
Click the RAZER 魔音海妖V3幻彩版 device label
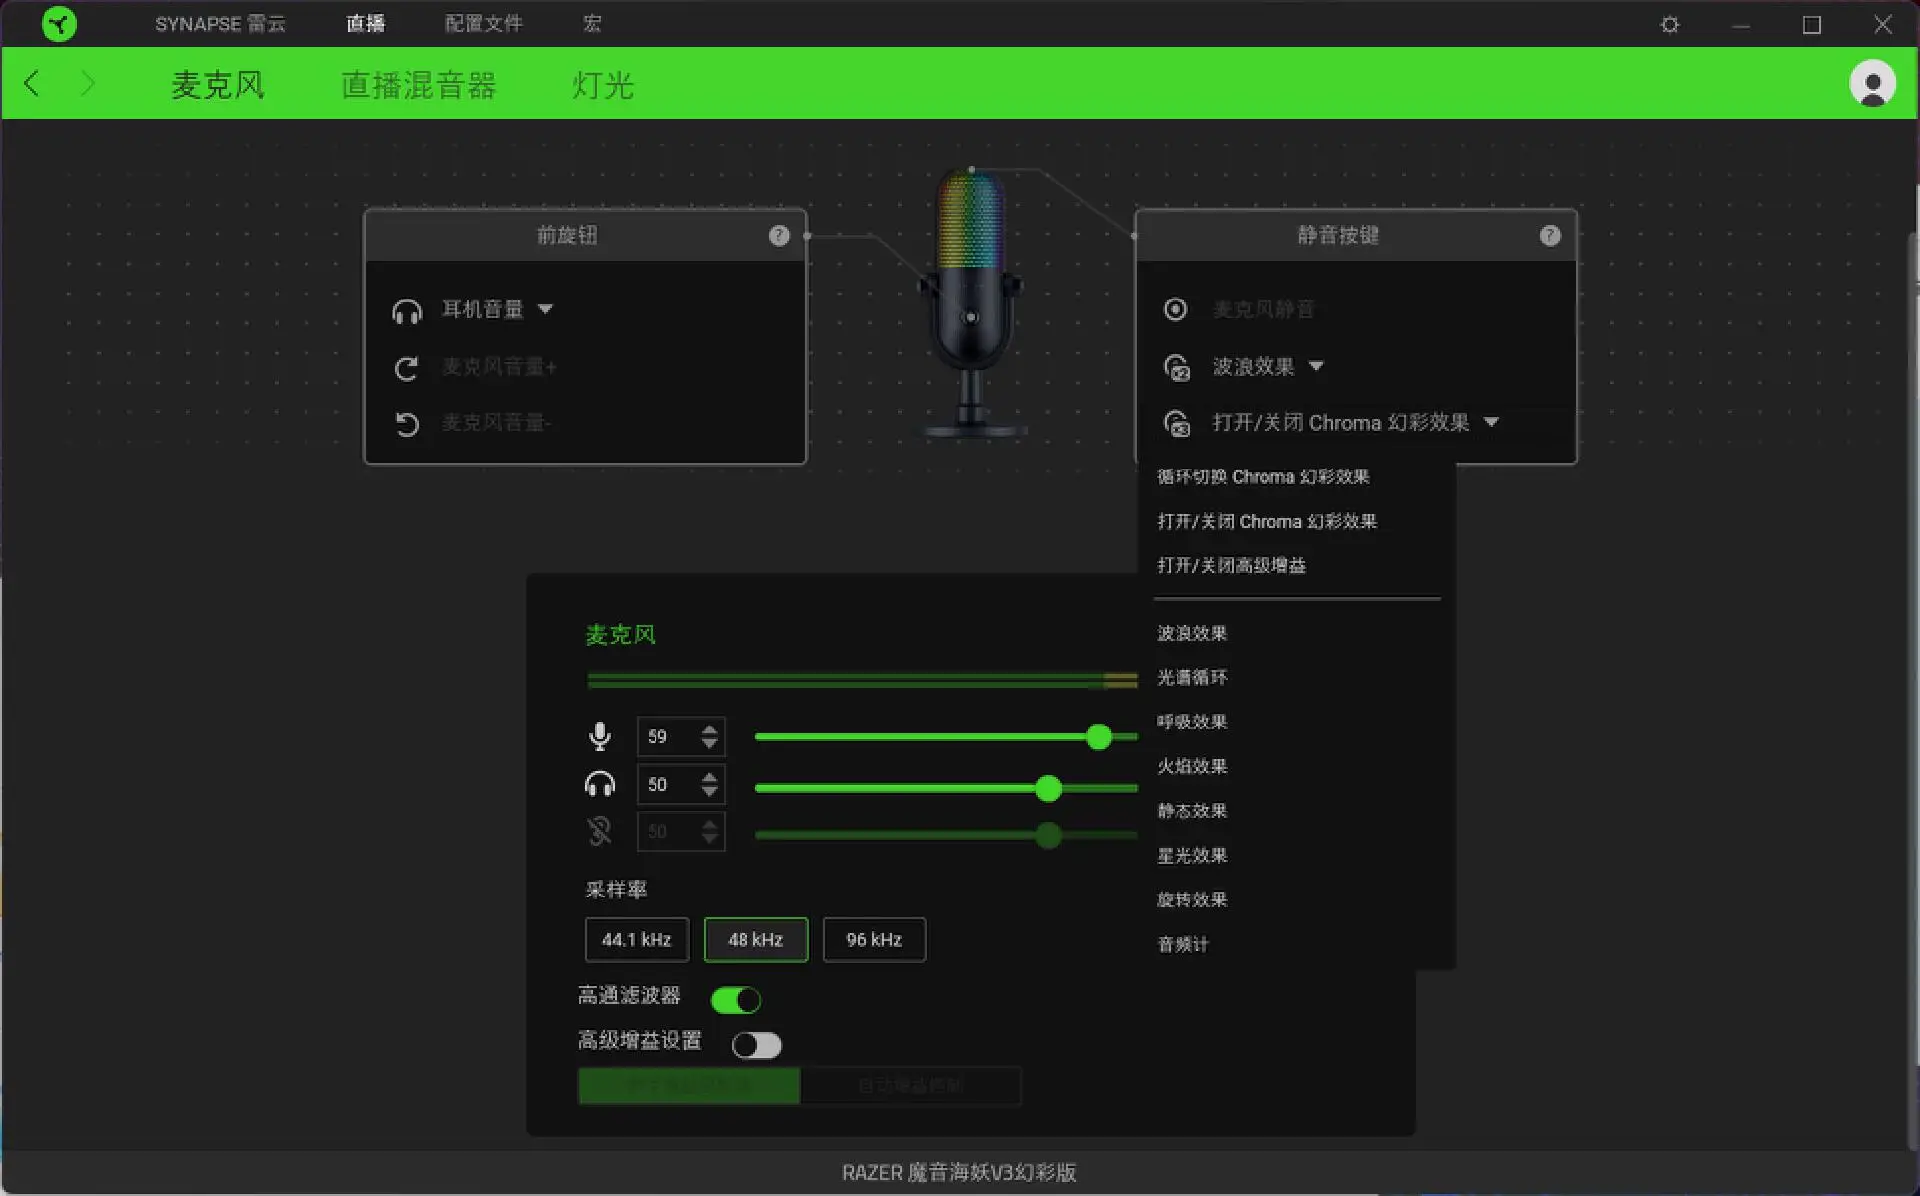click(x=959, y=1172)
